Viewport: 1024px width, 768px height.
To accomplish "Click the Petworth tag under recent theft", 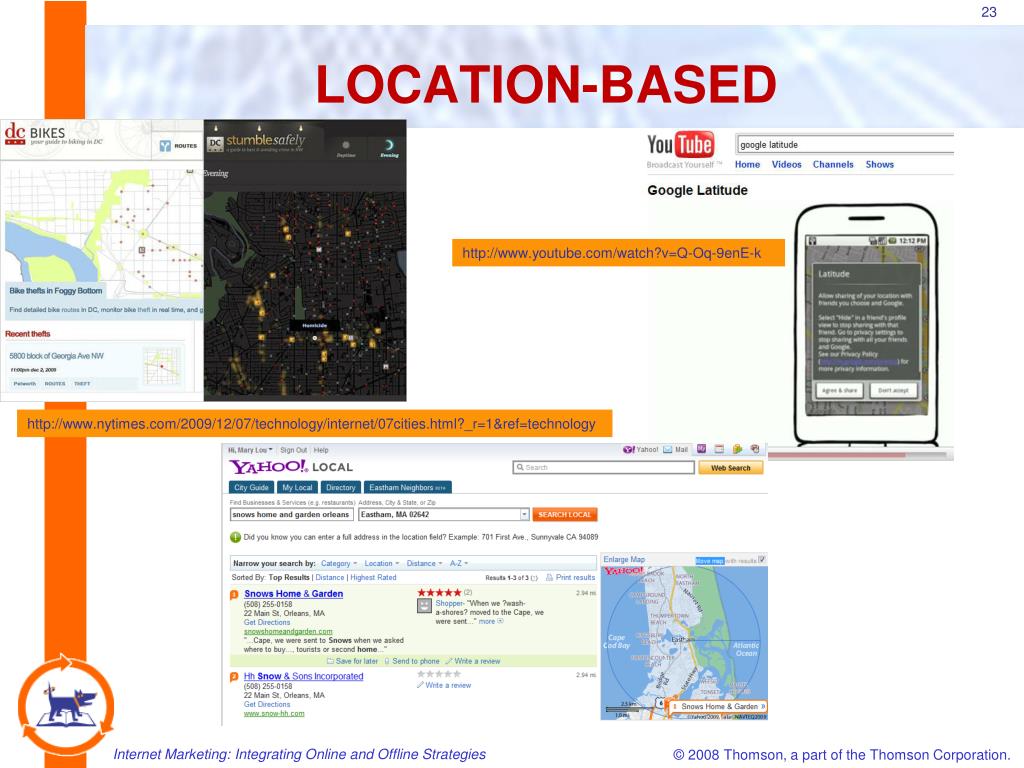I will coord(25,383).
